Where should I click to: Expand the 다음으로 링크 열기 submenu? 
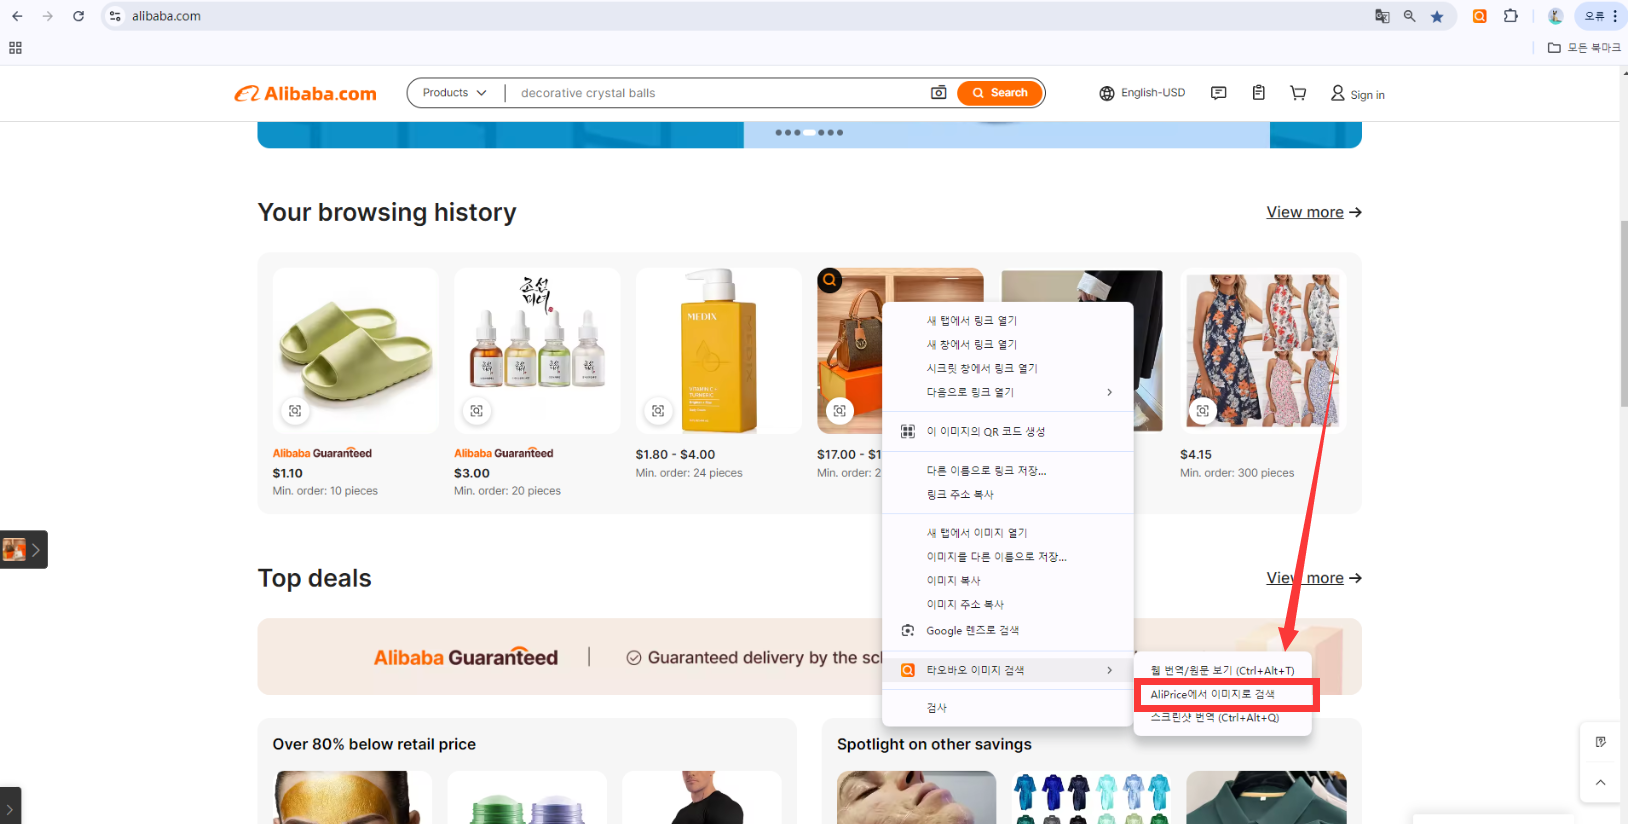[x=1008, y=393]
